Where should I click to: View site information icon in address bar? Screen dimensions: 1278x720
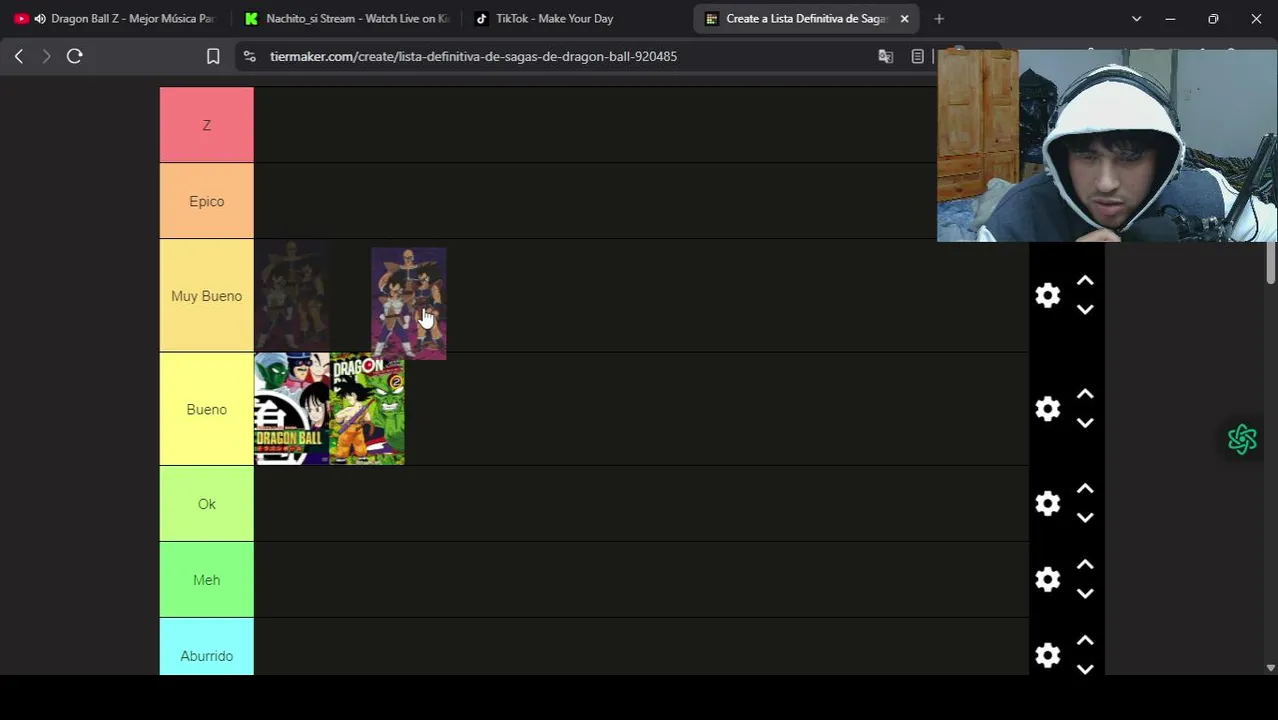point(250,56)
